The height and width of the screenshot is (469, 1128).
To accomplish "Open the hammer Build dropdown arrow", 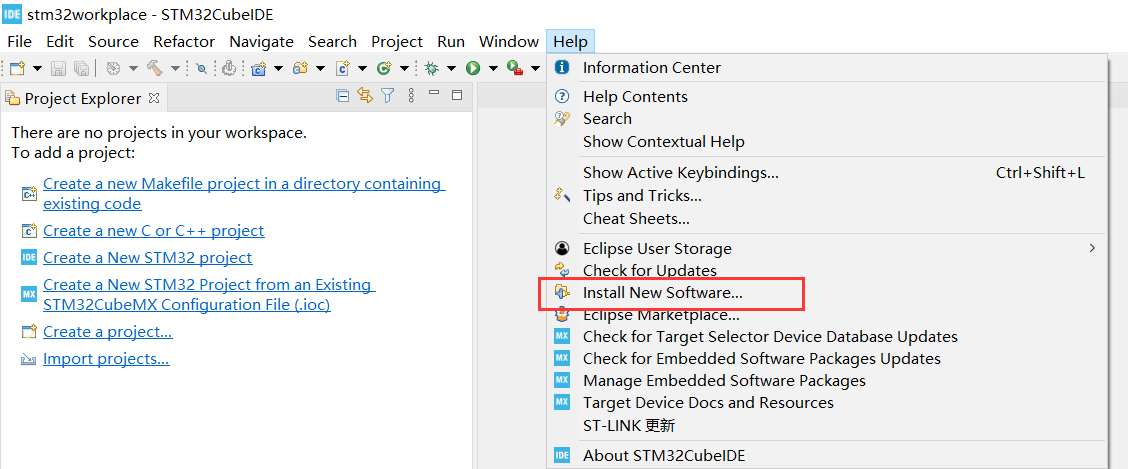I will click(x=175, y=68).
